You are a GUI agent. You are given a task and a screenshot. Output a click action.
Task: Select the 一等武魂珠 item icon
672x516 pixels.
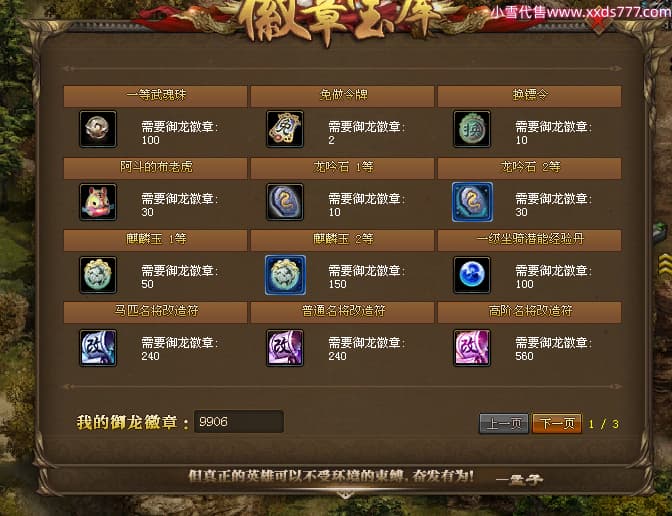pos(98,129)
